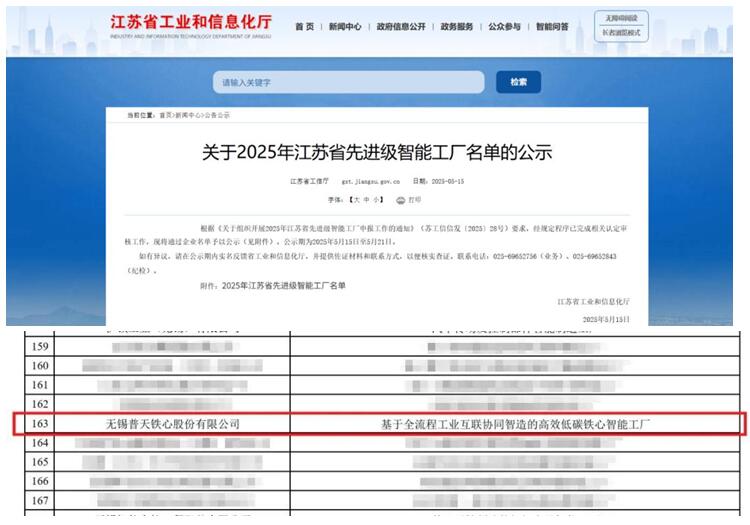Click the printer icon beside 打印
The height and width of the screenshot is (525, 750).
[400, 200]
